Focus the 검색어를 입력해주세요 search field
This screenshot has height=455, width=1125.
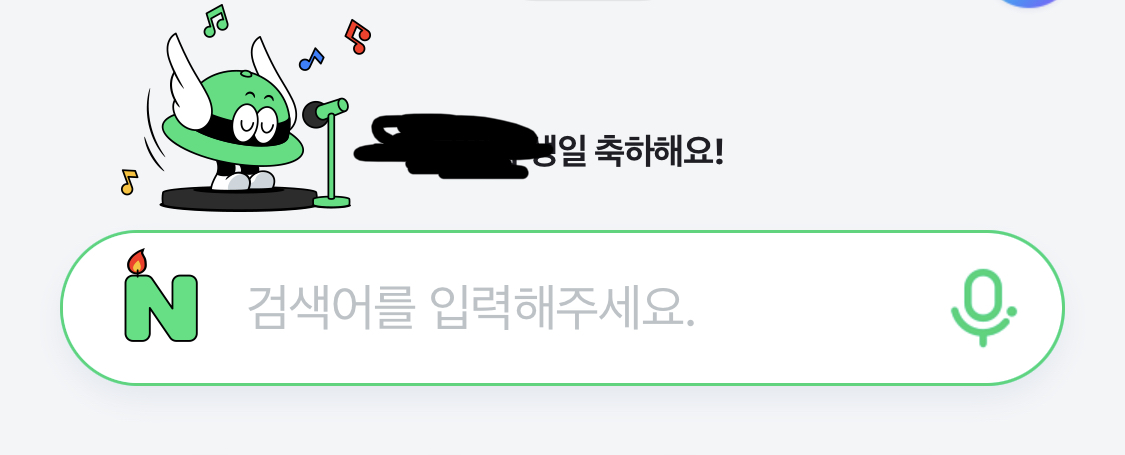pos(562,308)
